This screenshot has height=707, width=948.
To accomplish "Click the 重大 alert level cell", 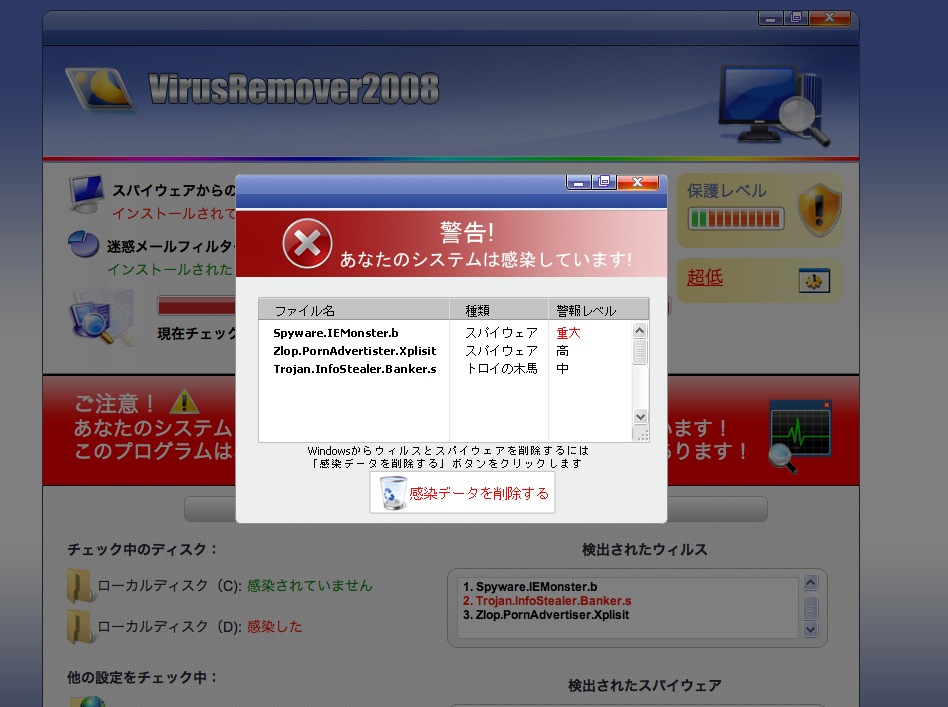I will [x=568, y=333].
